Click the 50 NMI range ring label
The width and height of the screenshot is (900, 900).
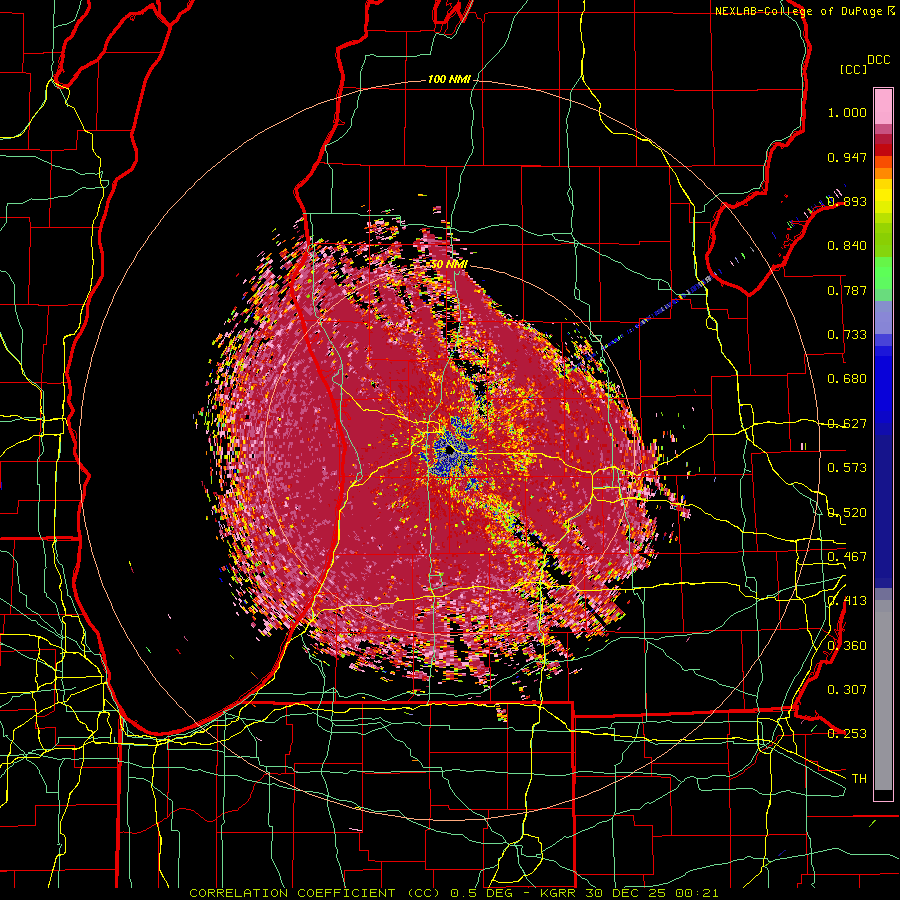coord(449,264)
